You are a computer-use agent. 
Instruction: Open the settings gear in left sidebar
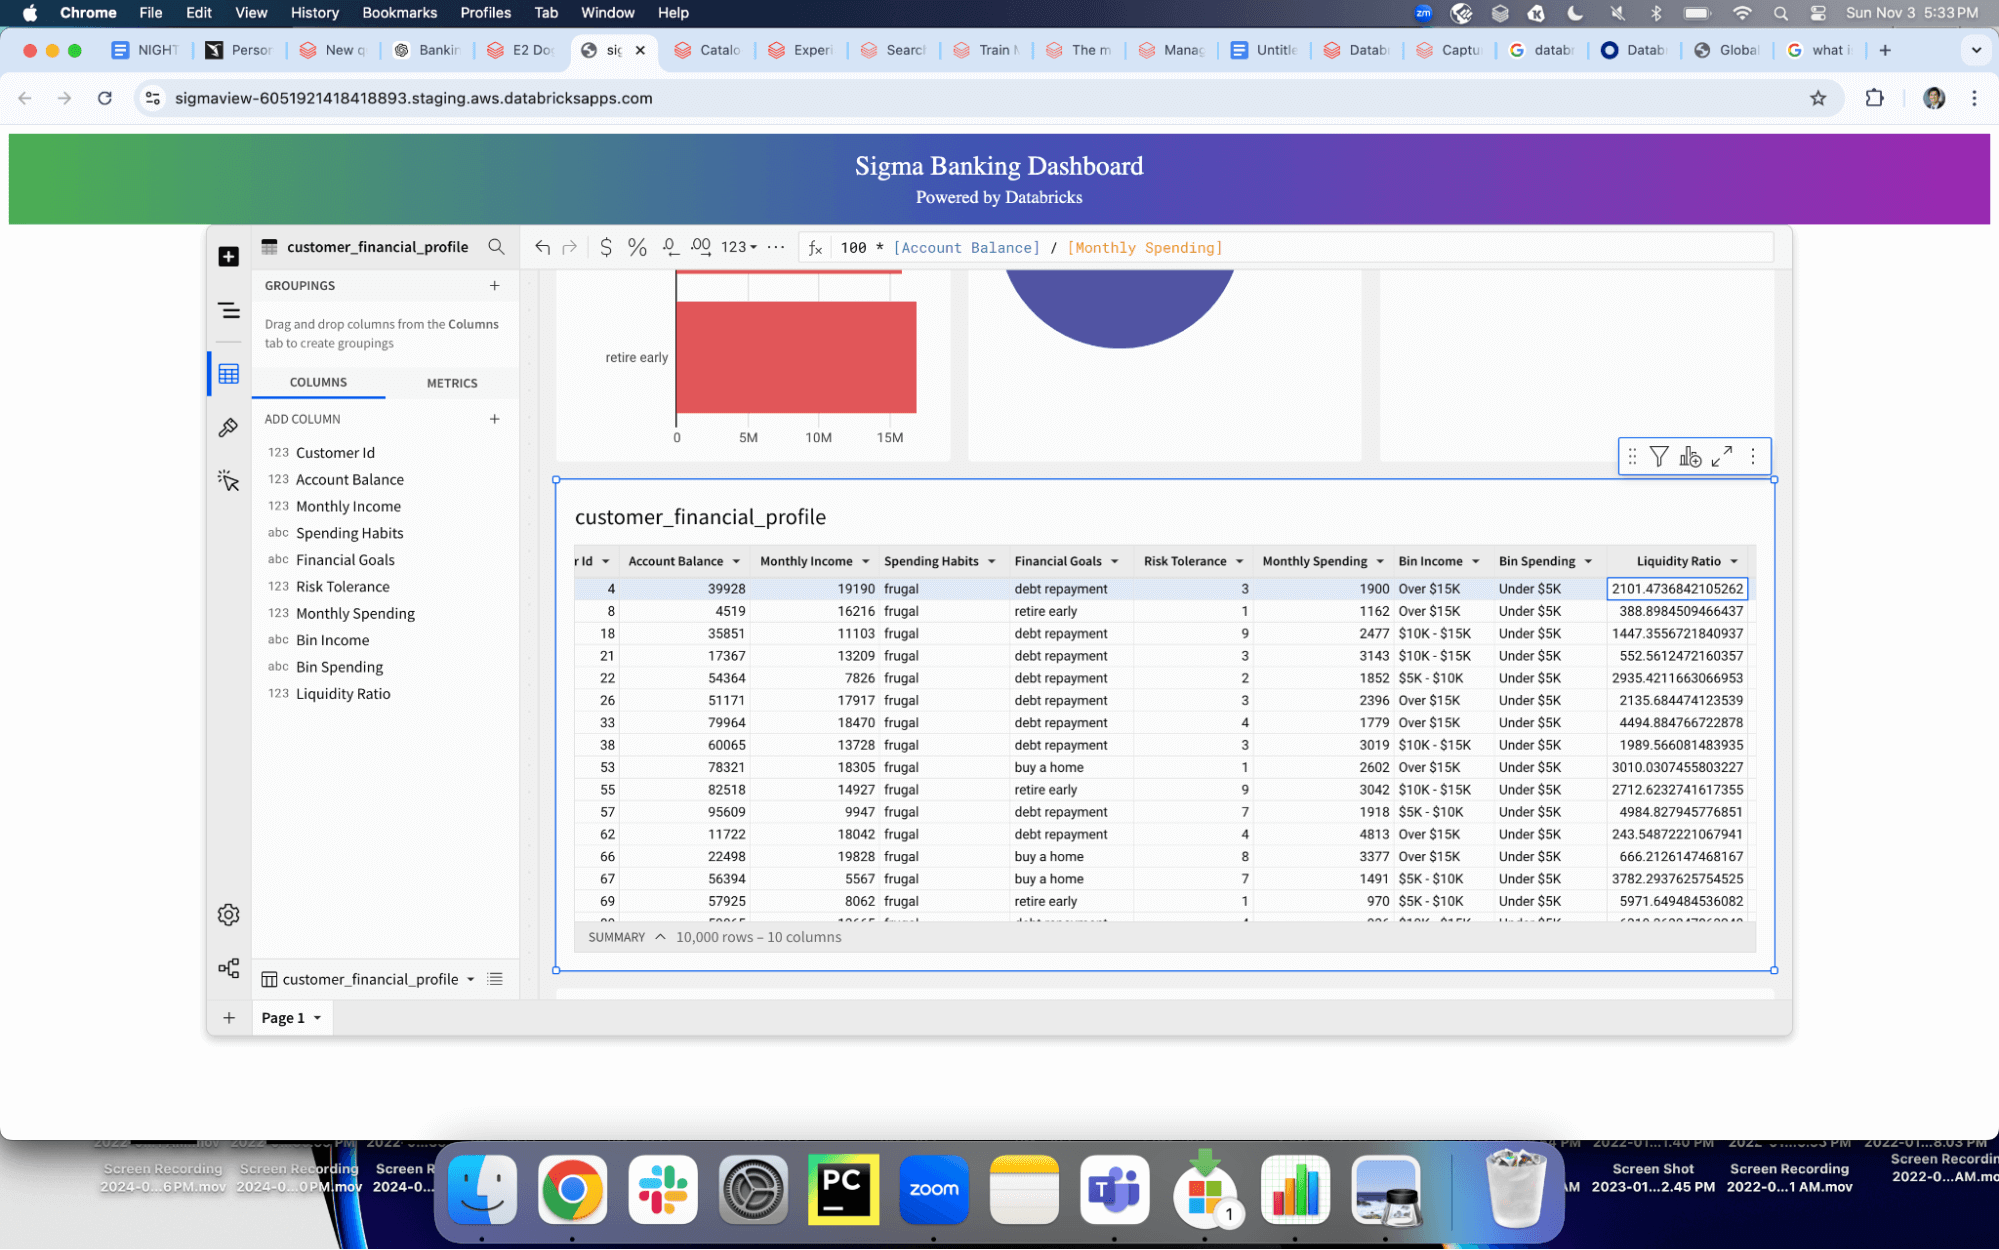(x=228, y=915)
